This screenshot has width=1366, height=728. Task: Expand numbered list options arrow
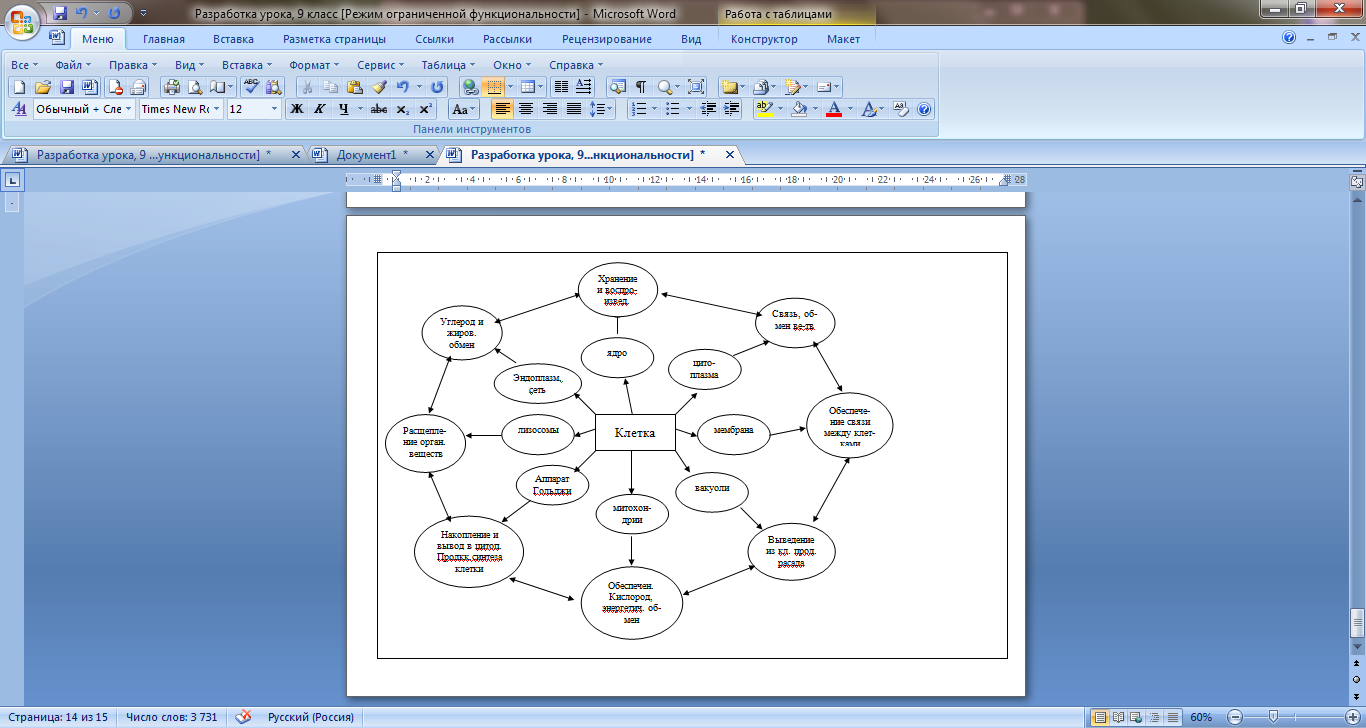click(x=654, y=109)
